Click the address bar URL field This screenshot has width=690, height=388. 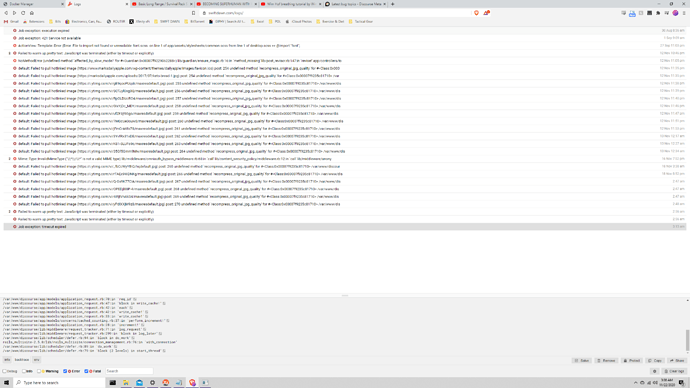point(334,13)
